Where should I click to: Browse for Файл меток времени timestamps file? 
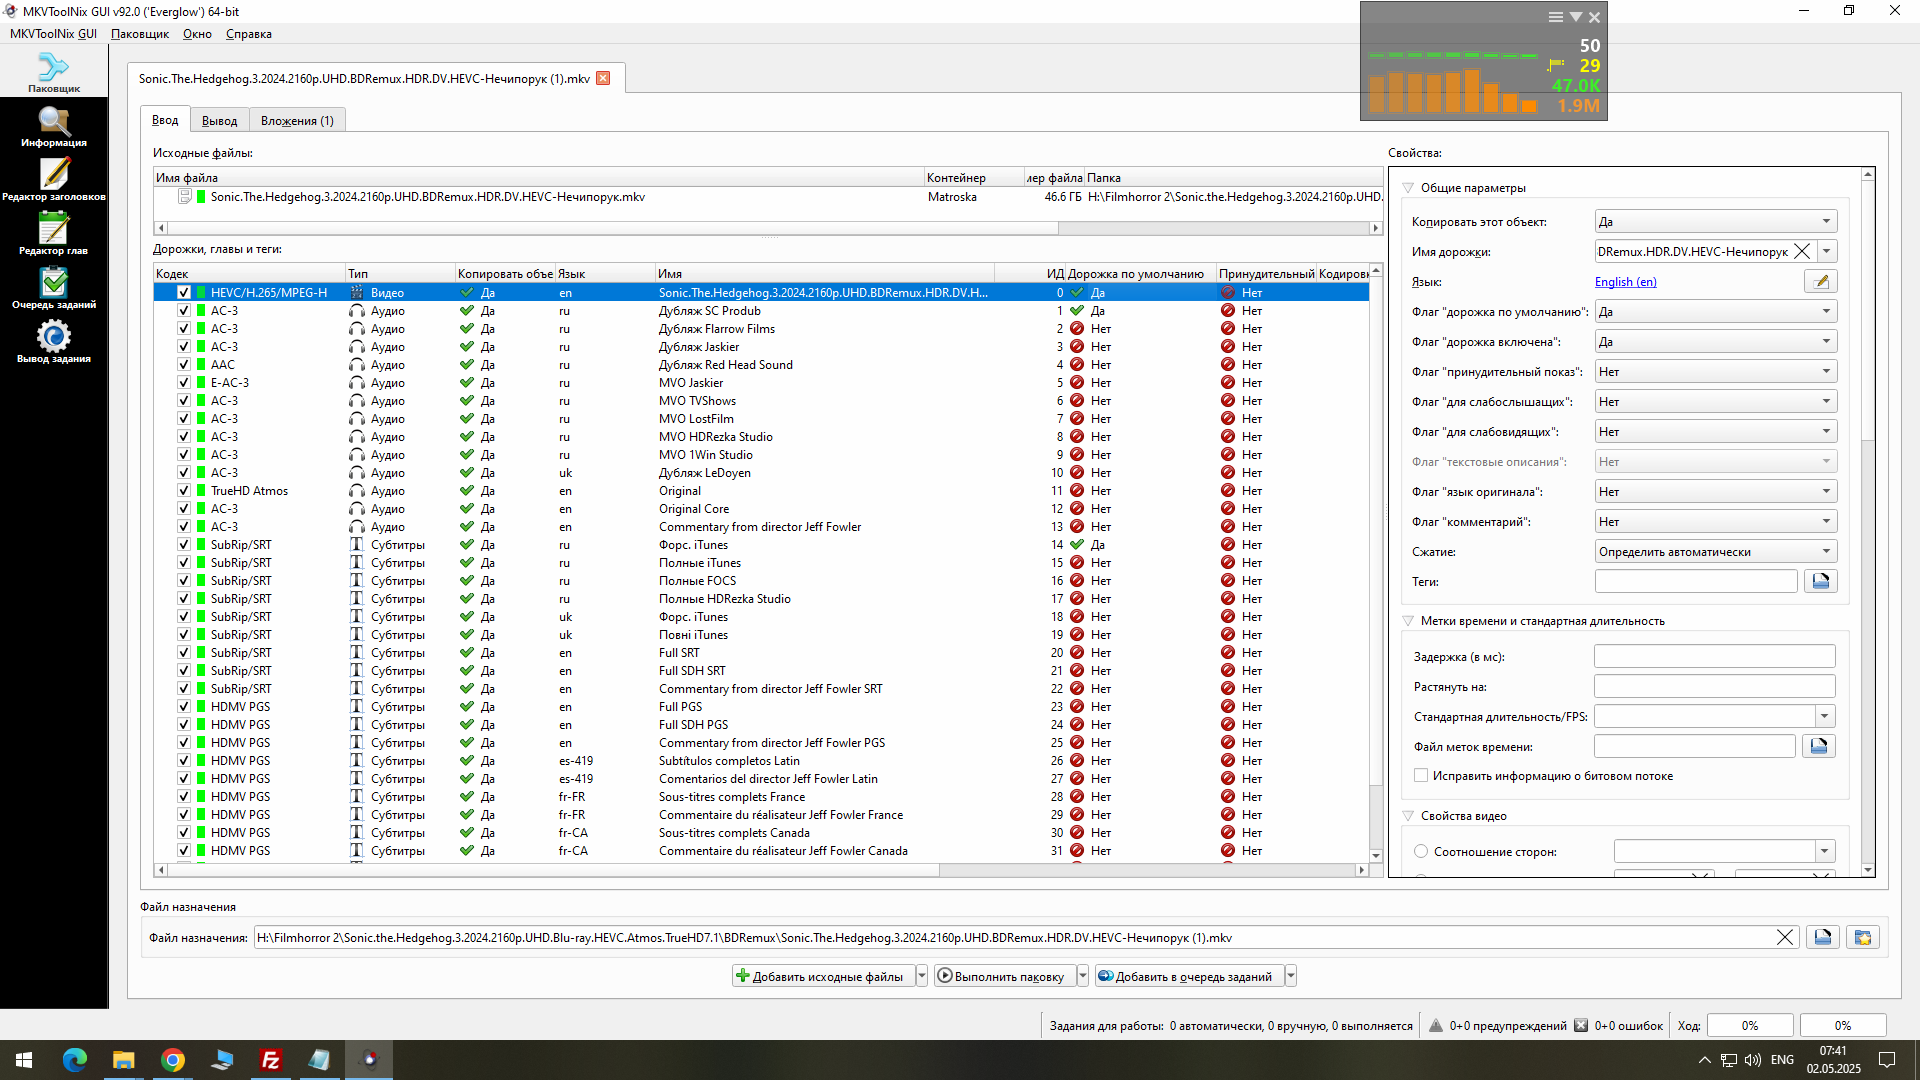tap(1819, 747)
